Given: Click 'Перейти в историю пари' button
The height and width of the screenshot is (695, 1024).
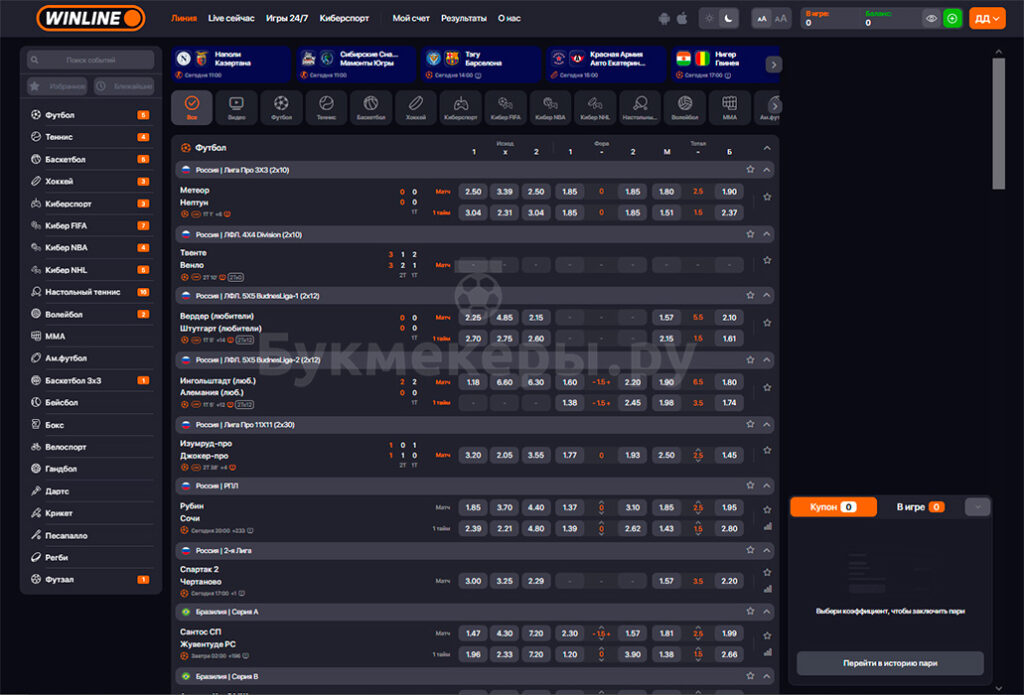Looking at the screenshot, I should 890,663.
